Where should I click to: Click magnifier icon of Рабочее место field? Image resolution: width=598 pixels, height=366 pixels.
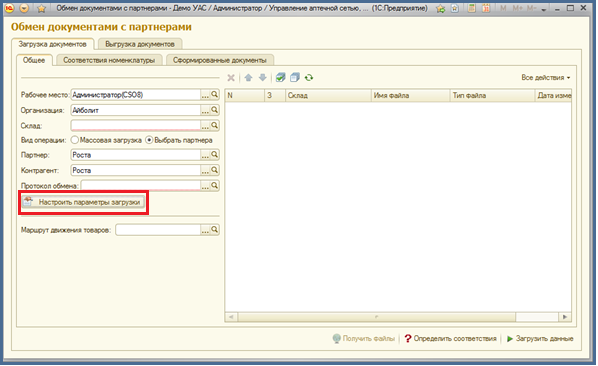click(x=215, y=95)
